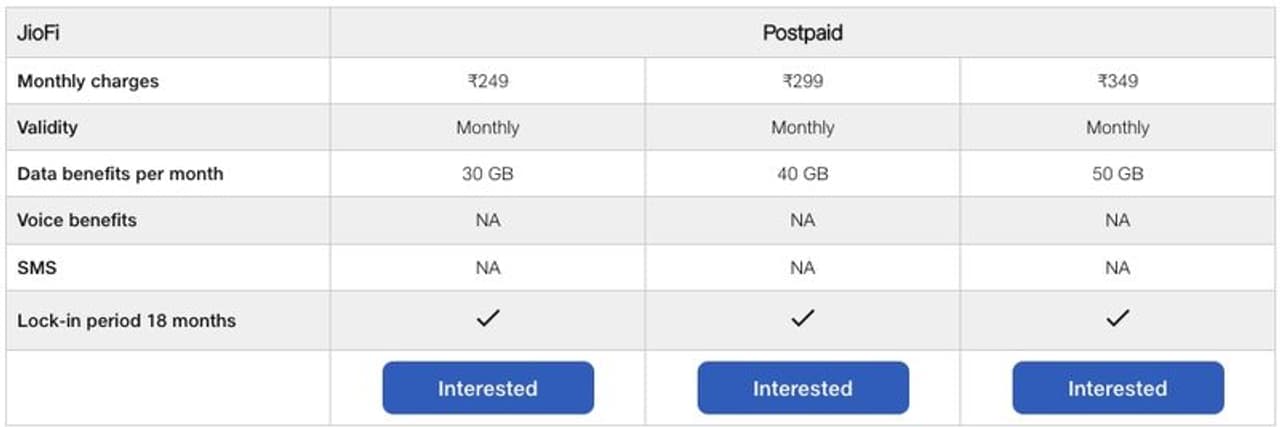Select the ₹249 monthly charge value
This screenshot has height=427, width=1280.
coord(488,81)
